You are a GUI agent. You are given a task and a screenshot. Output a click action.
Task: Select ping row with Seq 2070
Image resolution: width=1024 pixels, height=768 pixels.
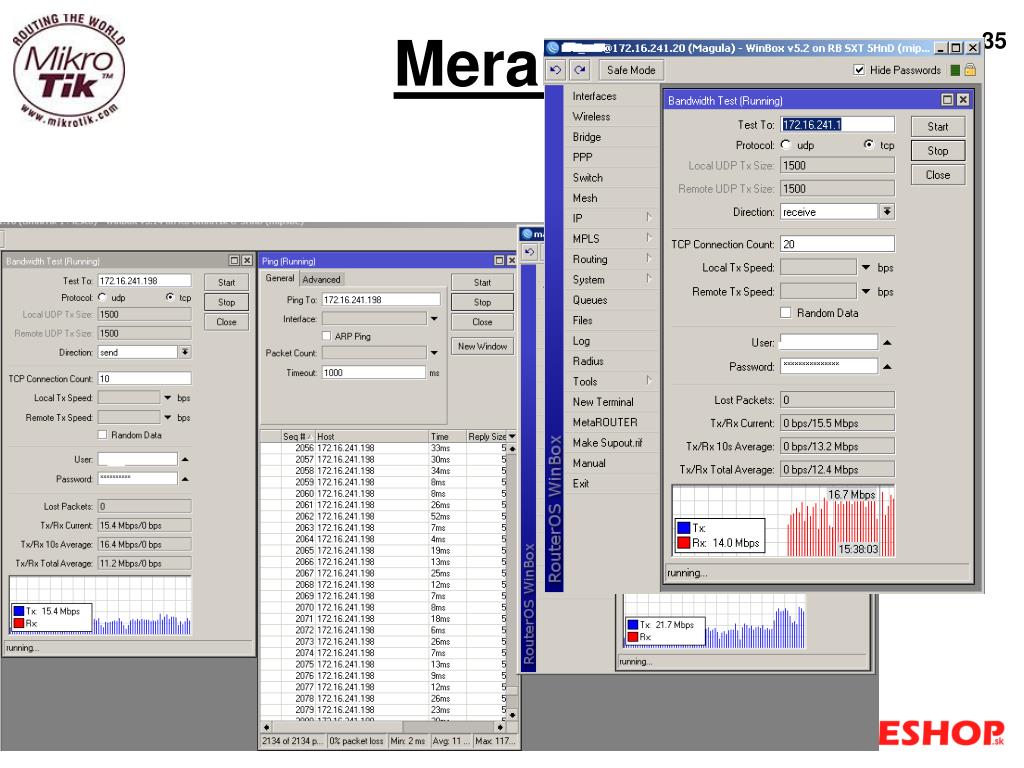pyautogui.click(x=383, y=607)
